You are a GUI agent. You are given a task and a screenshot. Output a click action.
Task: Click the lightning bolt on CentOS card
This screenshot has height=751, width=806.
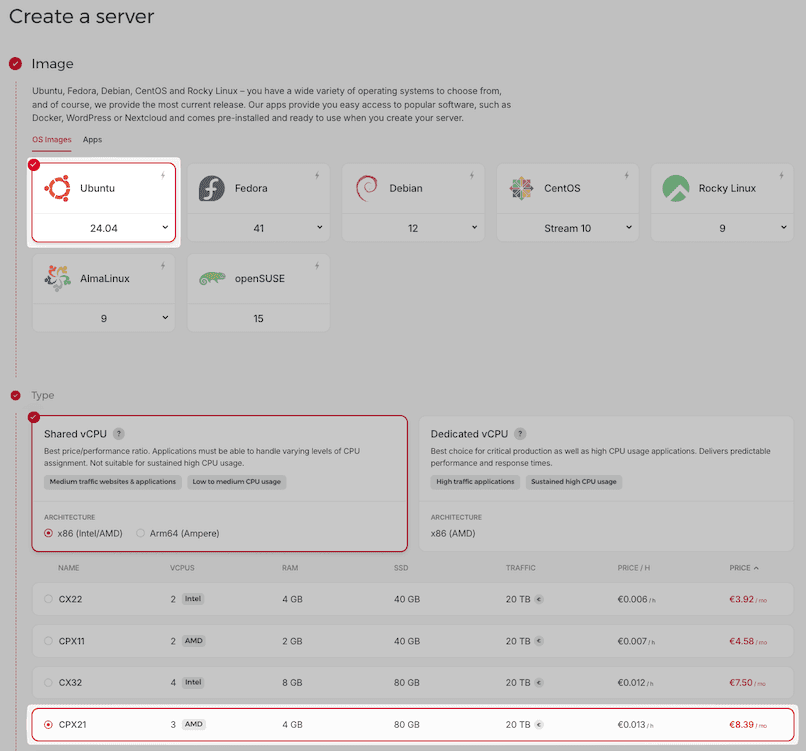coord(627,175)
